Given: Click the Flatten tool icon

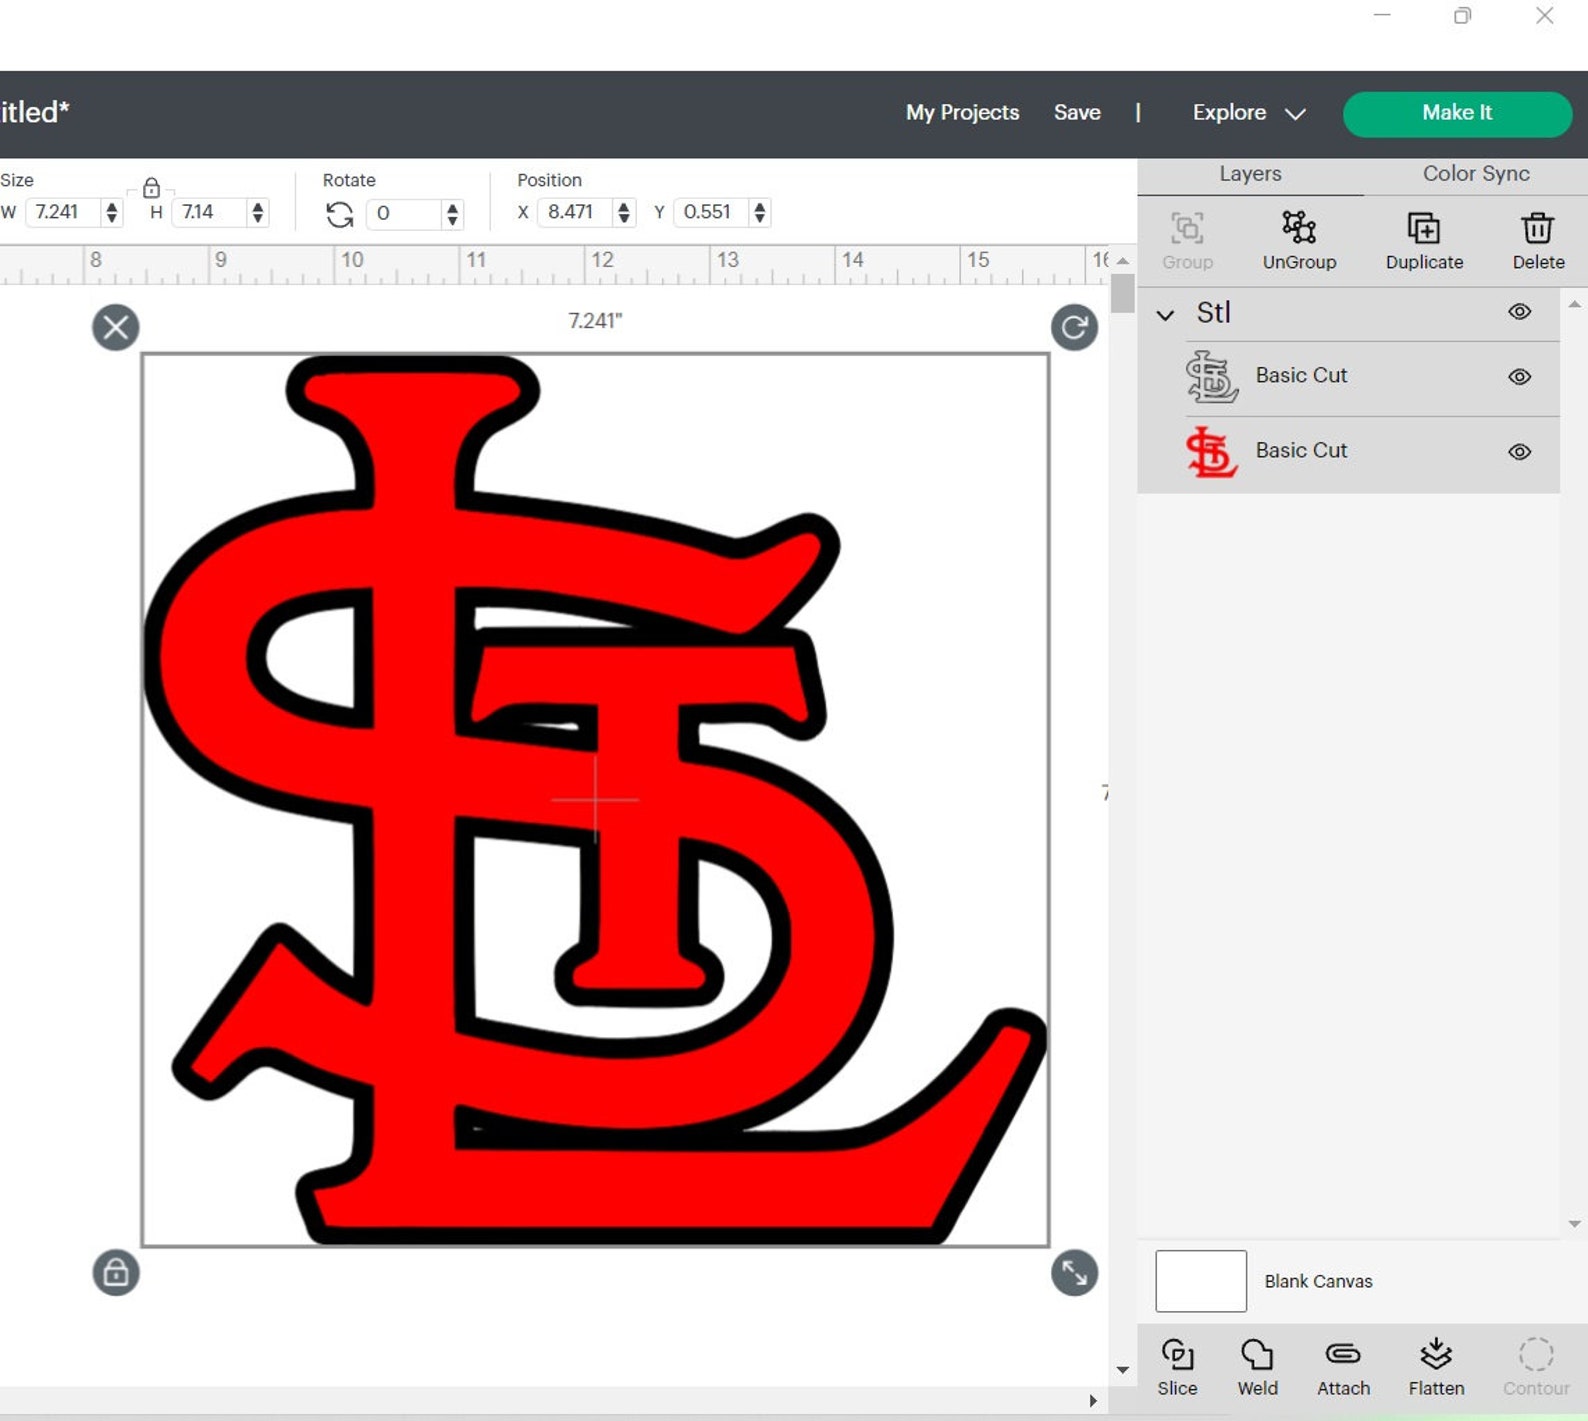Looking at the screenshot, I should tap(1436, 1354).
